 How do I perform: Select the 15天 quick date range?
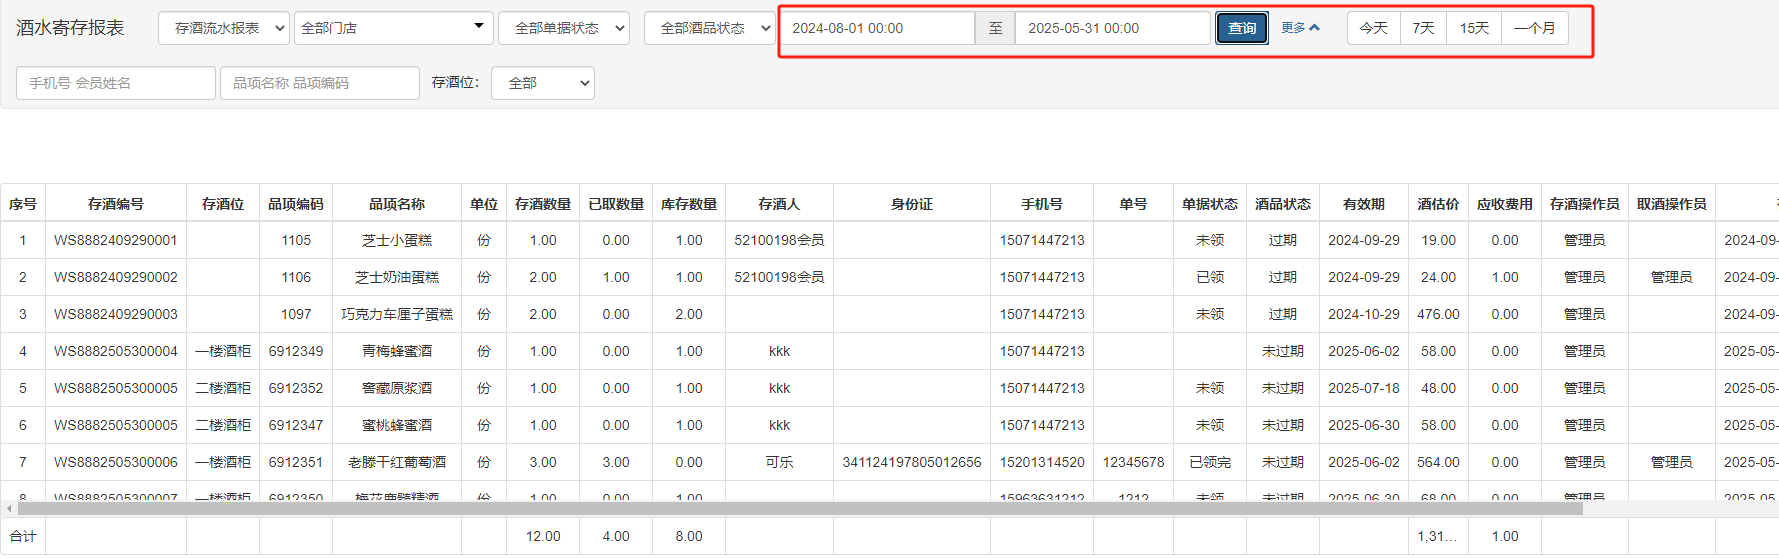click(1474, 28)
